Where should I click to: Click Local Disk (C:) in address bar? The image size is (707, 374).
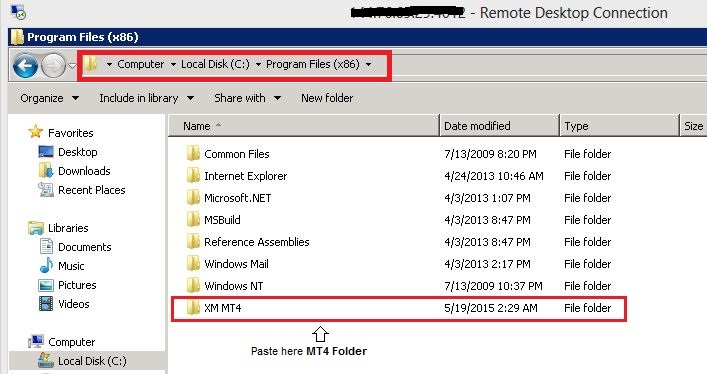pyautogui.click(x=215, y=65)
